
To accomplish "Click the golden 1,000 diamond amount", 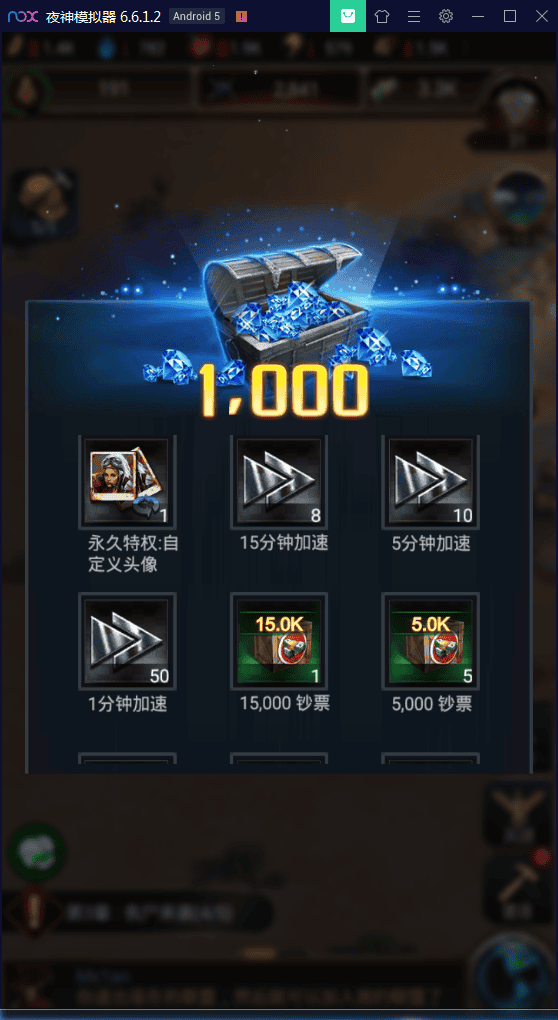I will [283, 390].
